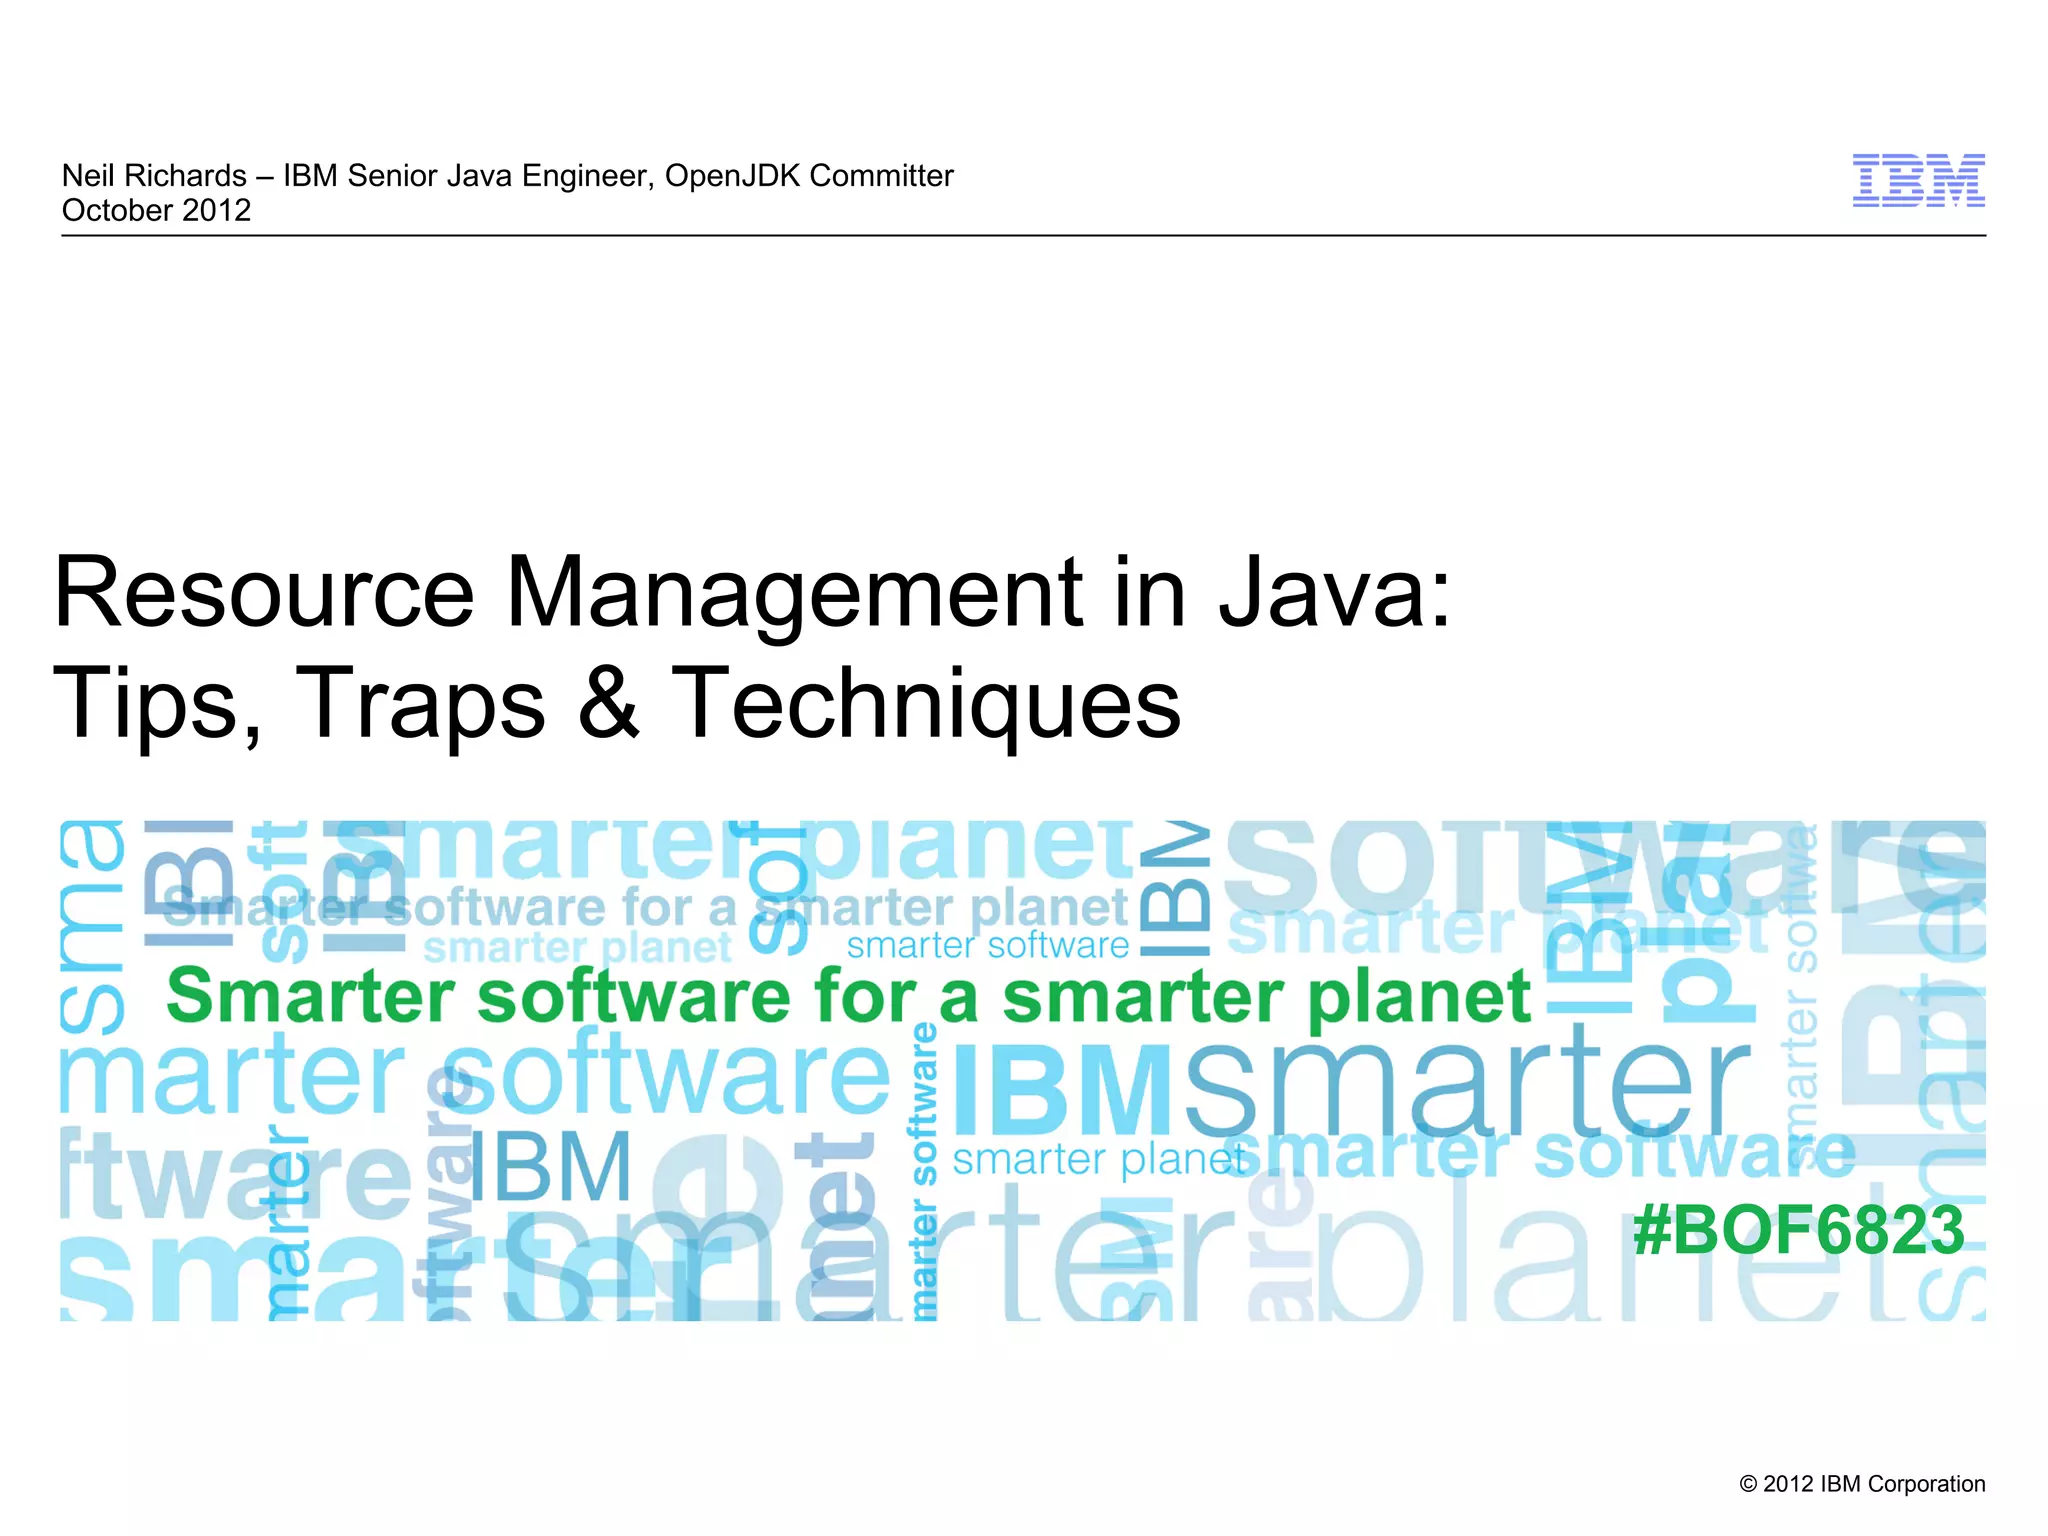Viewport: 2048px width, 1536px height.
Task: Click small smarter planet text below bold IBM
Action: pos(1098,1160)
